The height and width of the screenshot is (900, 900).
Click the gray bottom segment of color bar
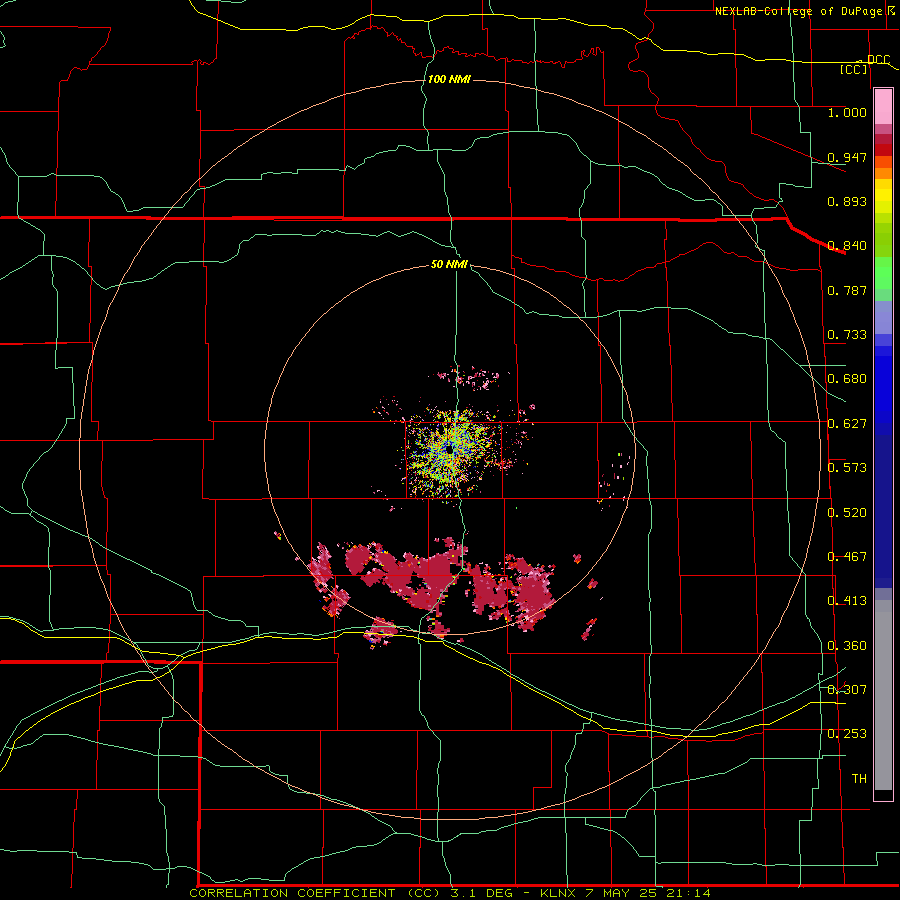click(x=883, y=695)
